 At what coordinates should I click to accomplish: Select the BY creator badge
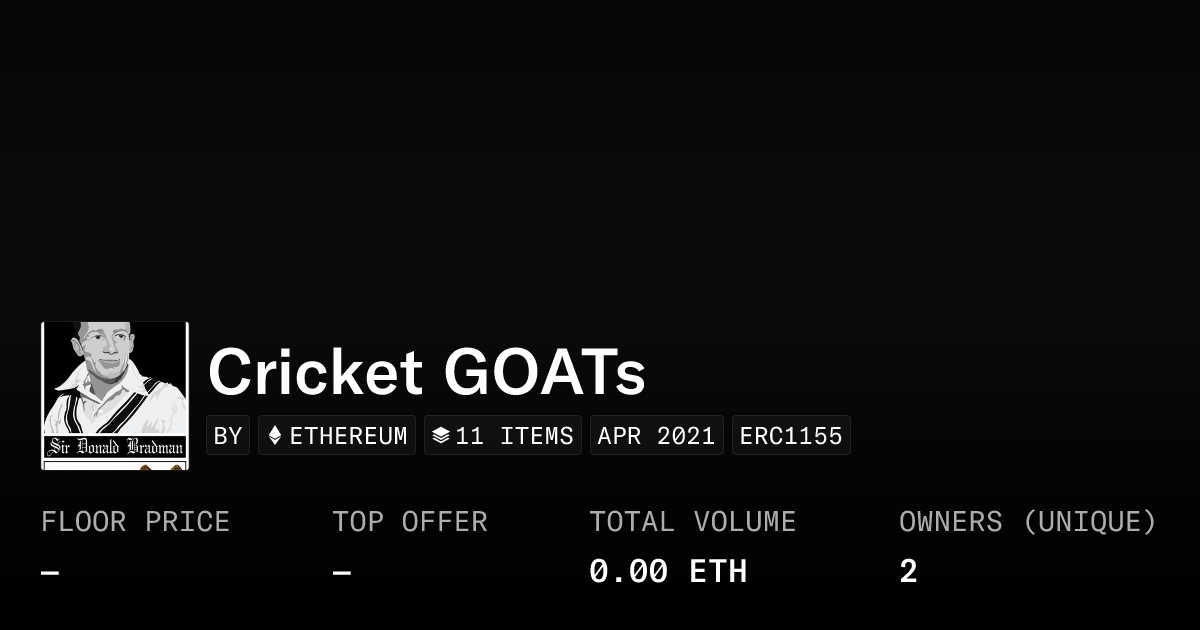click(x=228, y=436)
